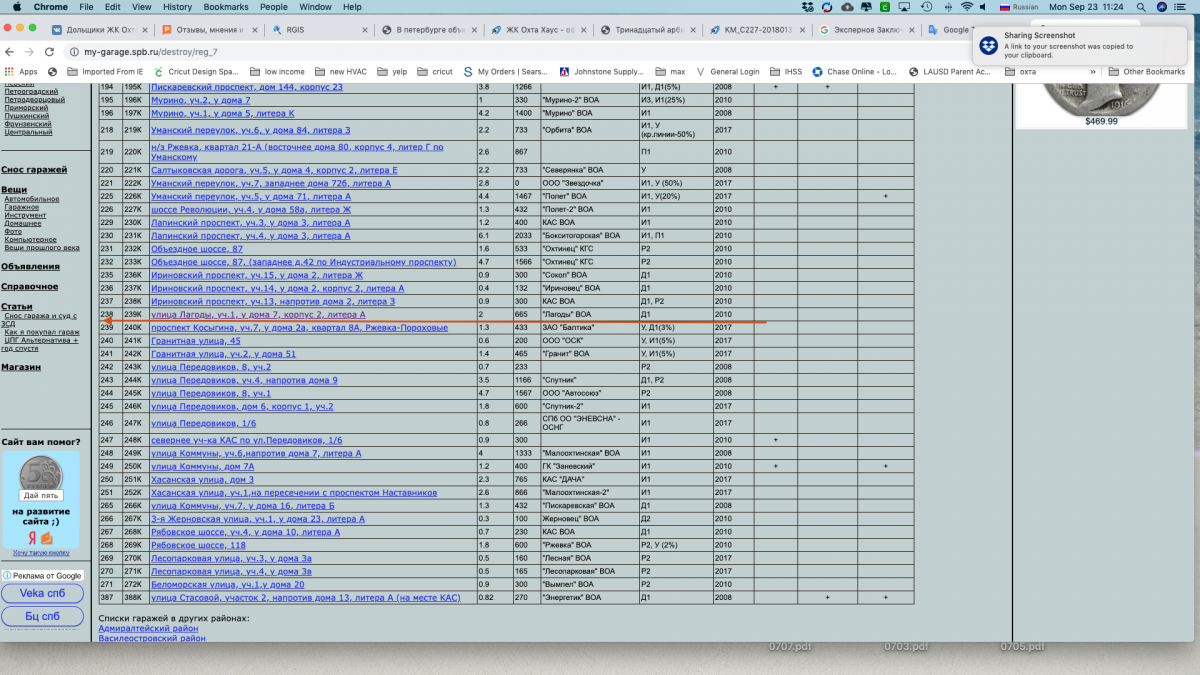The image size is (1200, 675).
Task: Click the 'Veka спб' ad button
Action: [x=44, y=593]
